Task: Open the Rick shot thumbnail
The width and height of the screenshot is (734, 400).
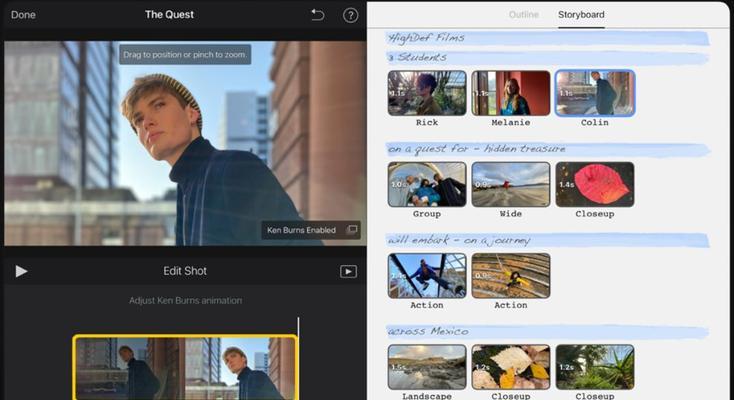Action: (427, 93)
